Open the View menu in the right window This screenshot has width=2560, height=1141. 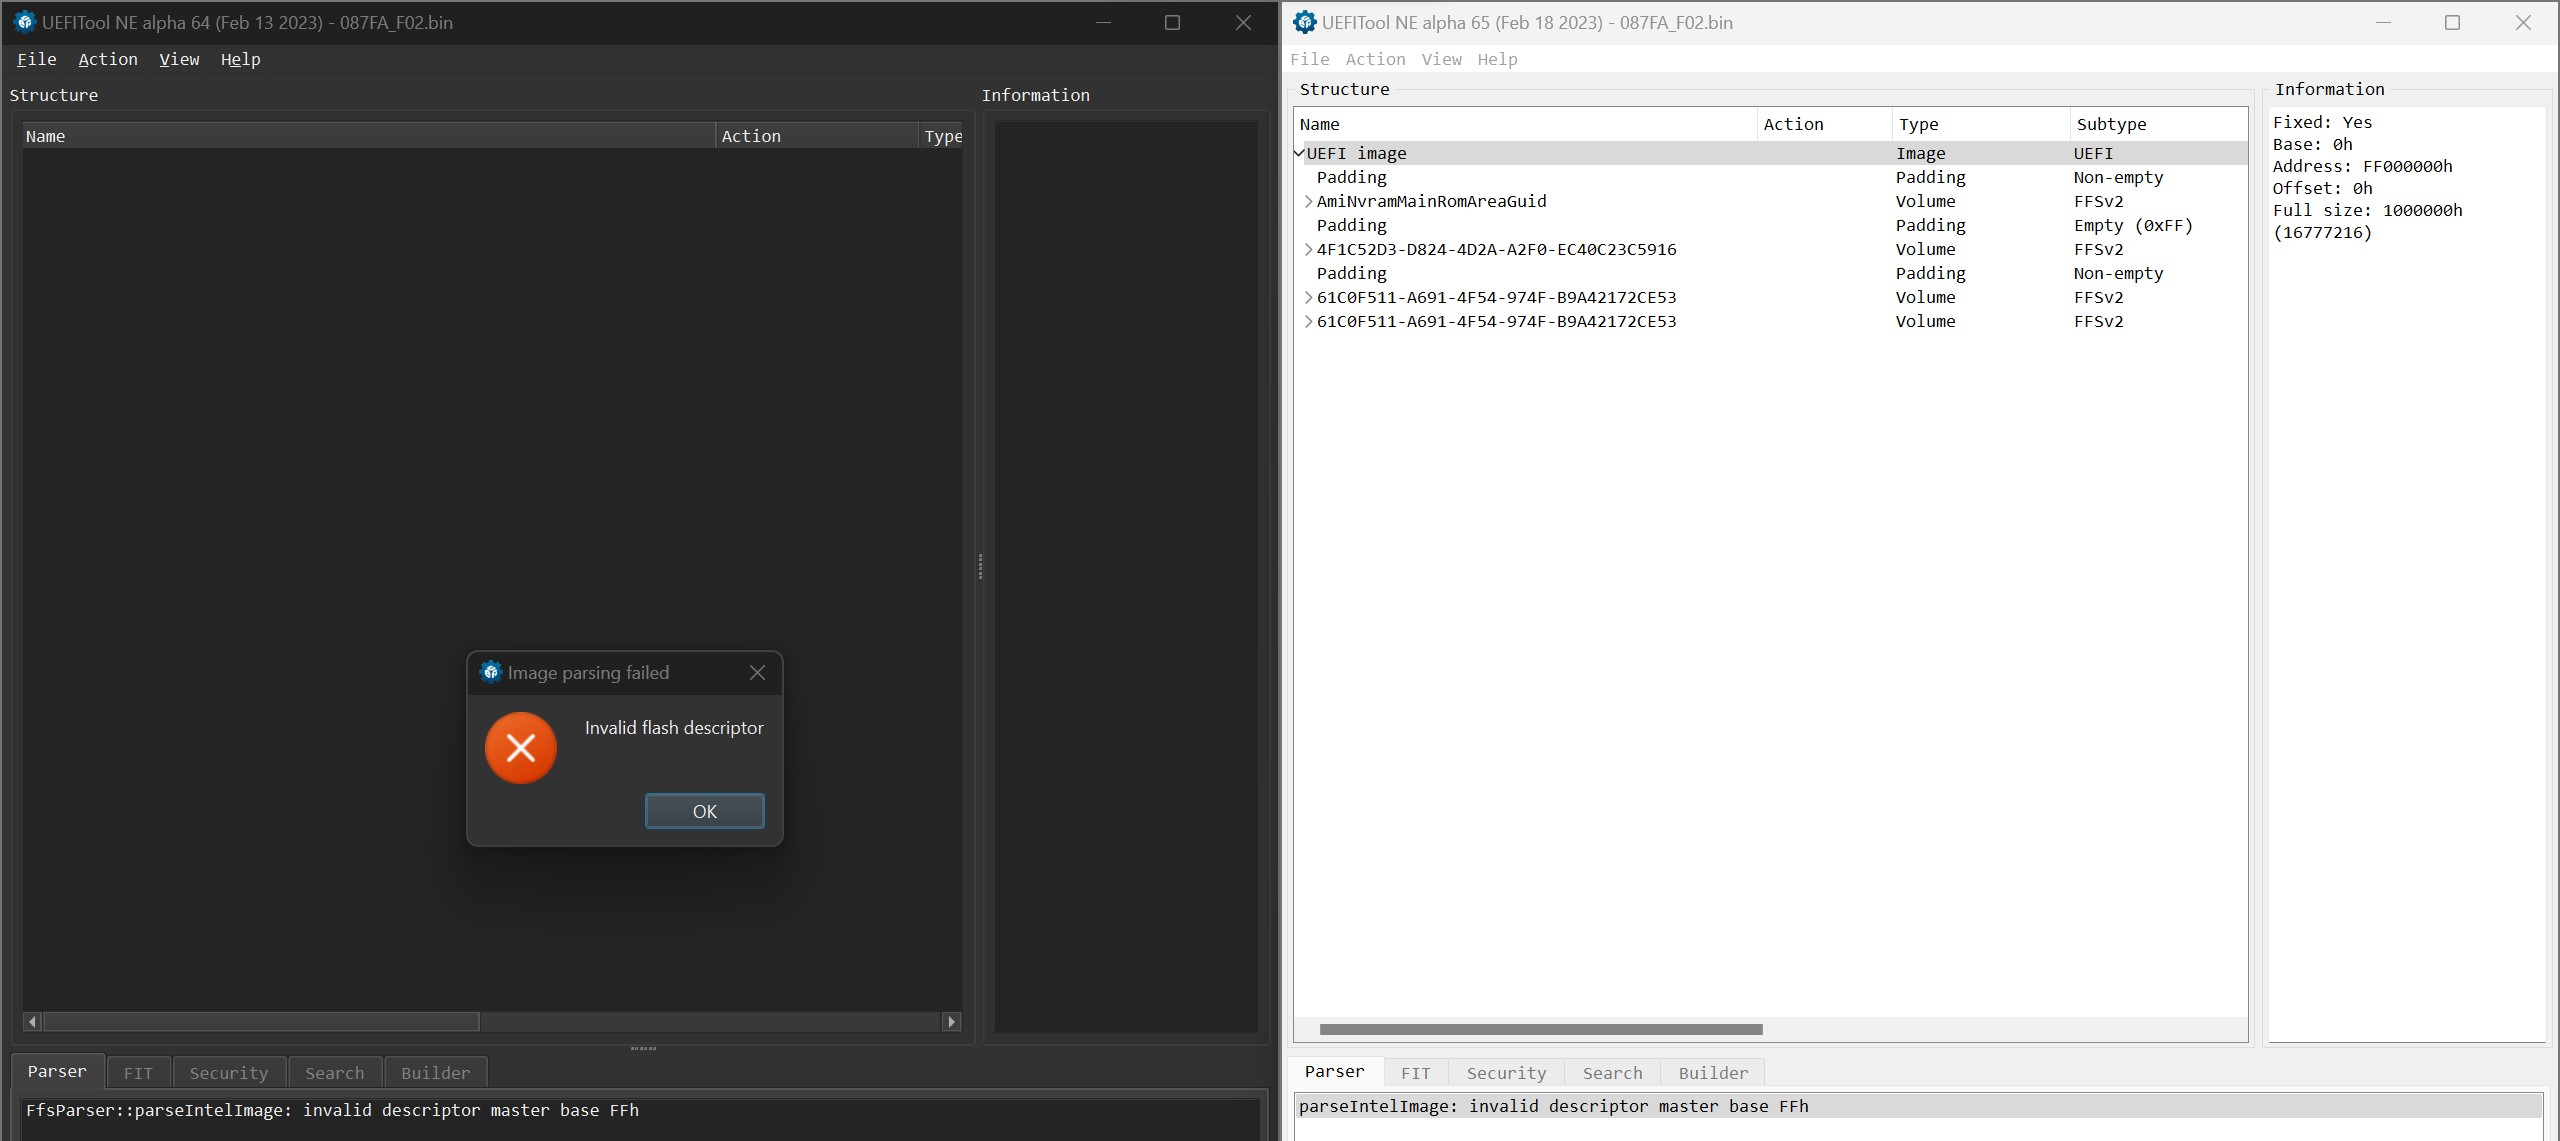(x=1440, y=59)
